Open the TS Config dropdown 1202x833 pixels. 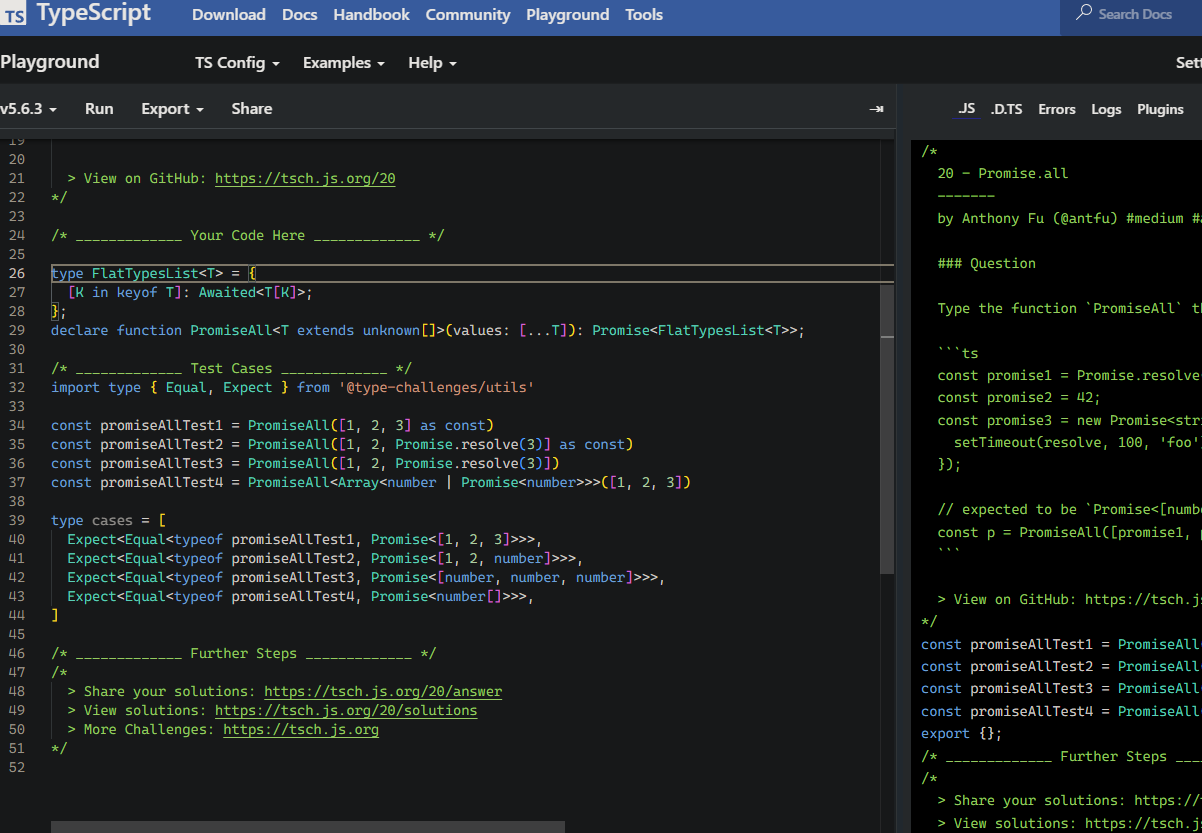(x=237, y=63)
